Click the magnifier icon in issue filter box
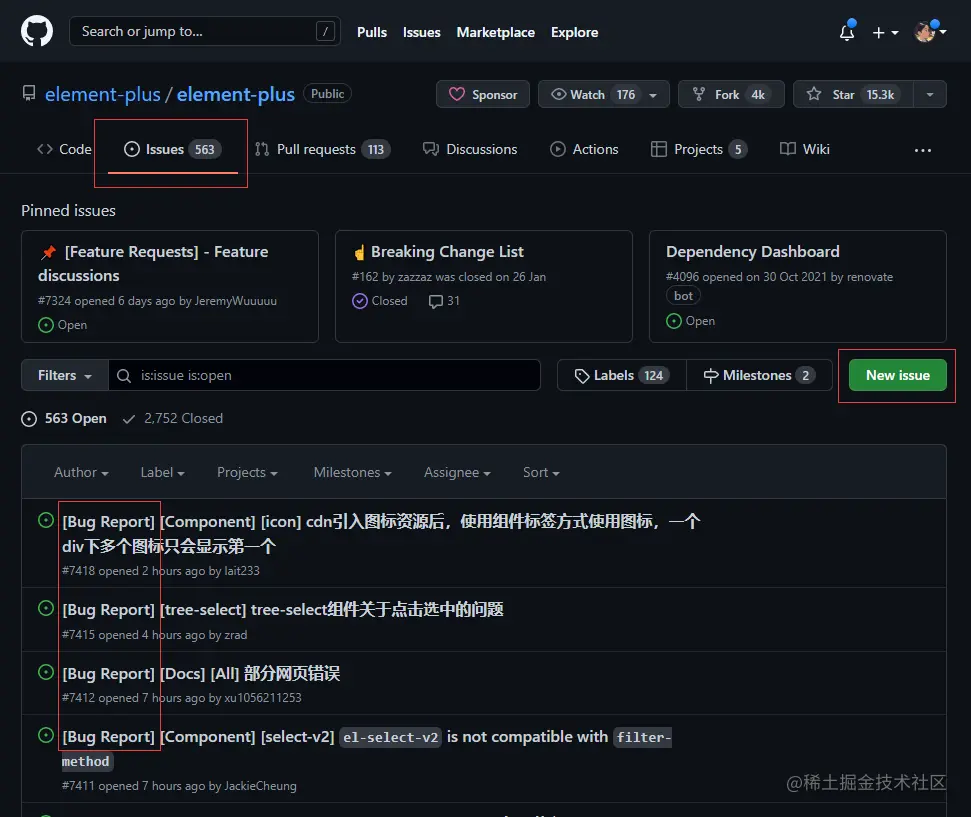971x817 pixels. [x=124, y=376]
